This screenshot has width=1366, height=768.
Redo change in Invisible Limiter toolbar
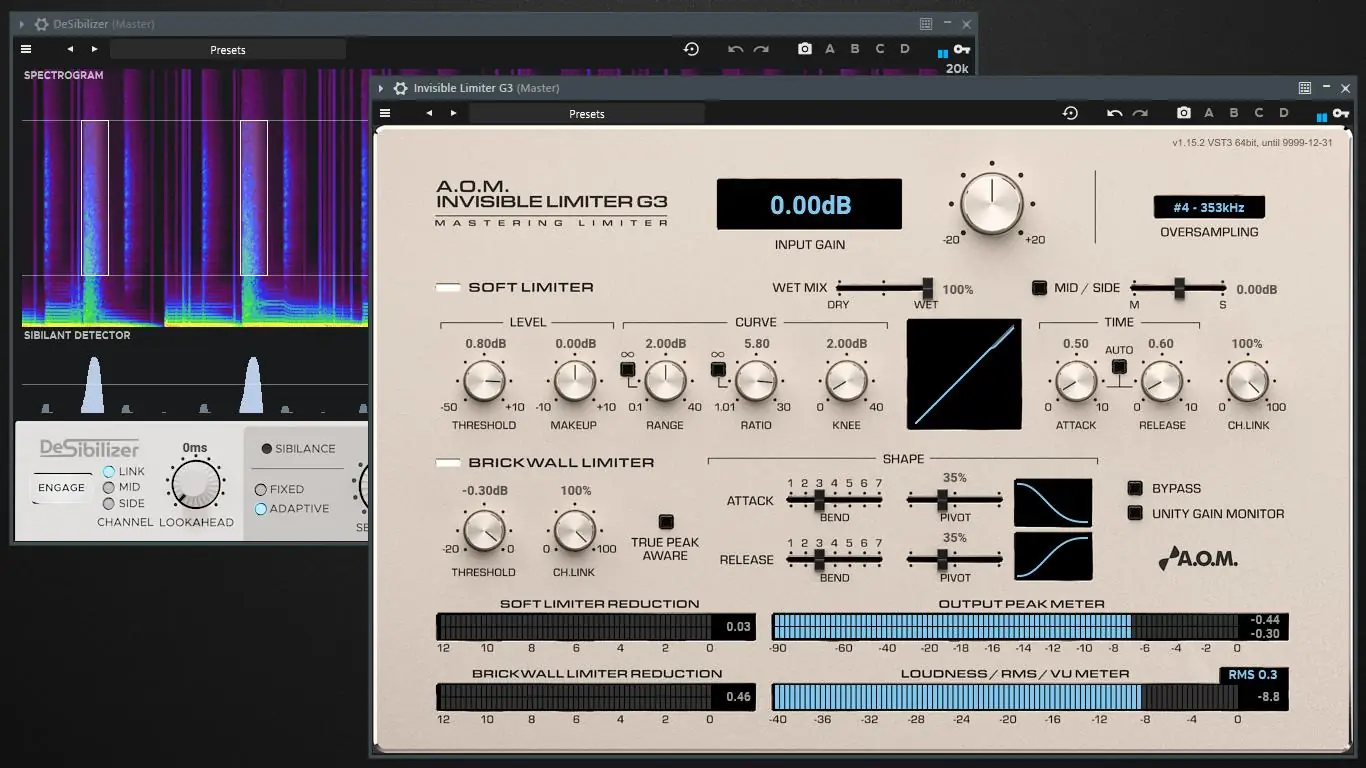(x=1140, y=113)
